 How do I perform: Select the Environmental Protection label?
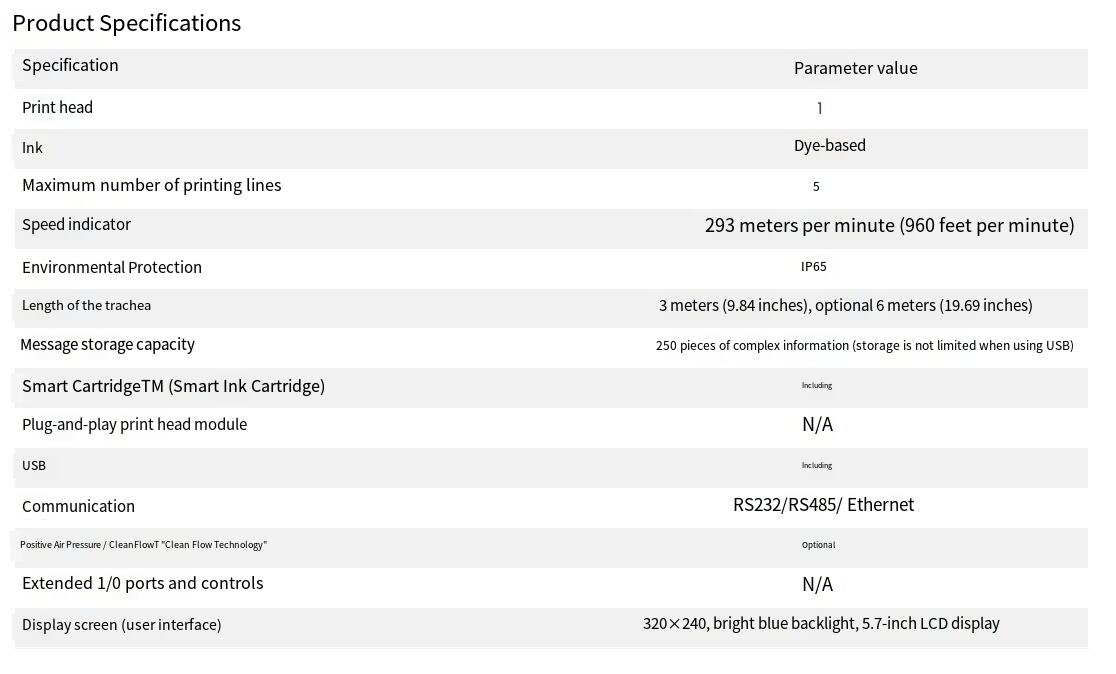[112, 267]
